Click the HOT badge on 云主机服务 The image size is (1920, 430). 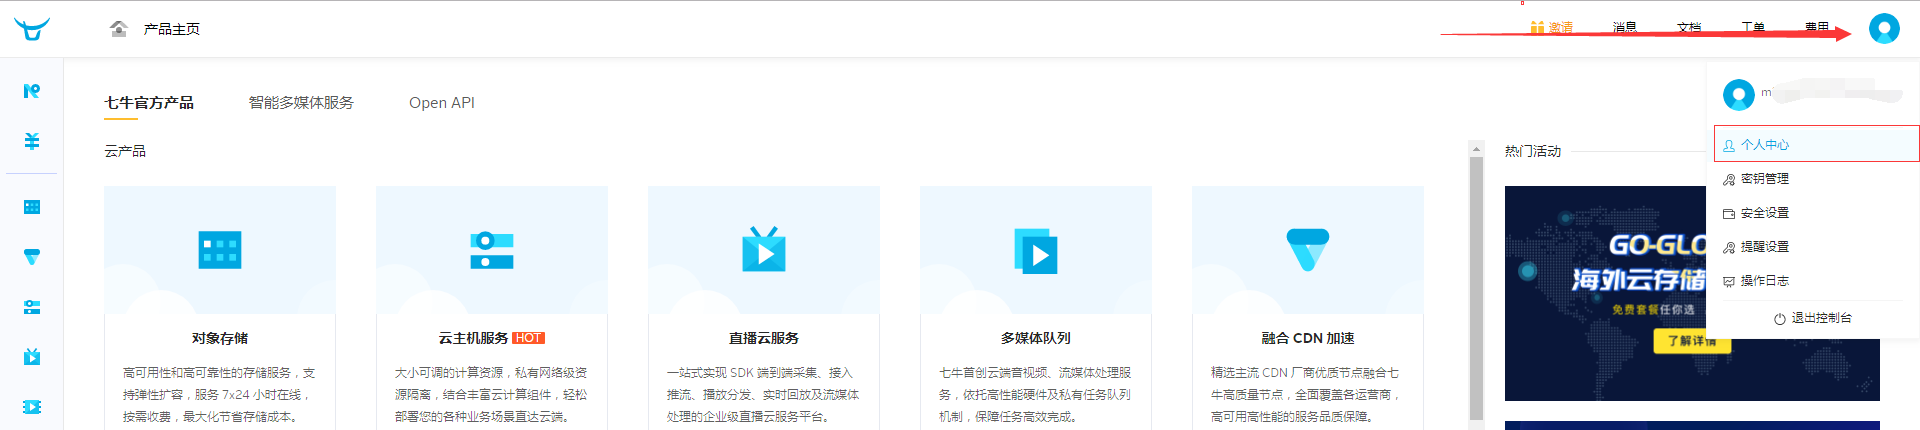tap(529, 338)
